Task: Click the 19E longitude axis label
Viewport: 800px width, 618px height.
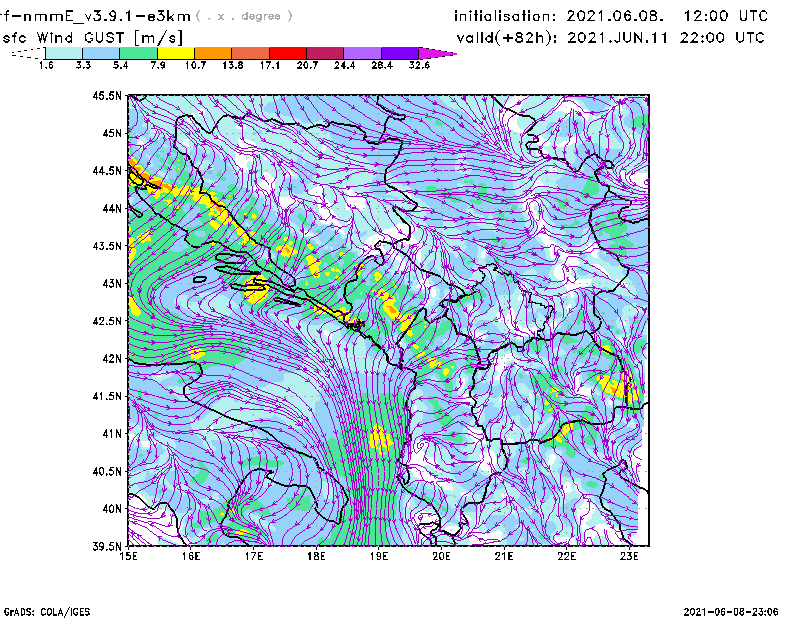Action: [379, 556]
